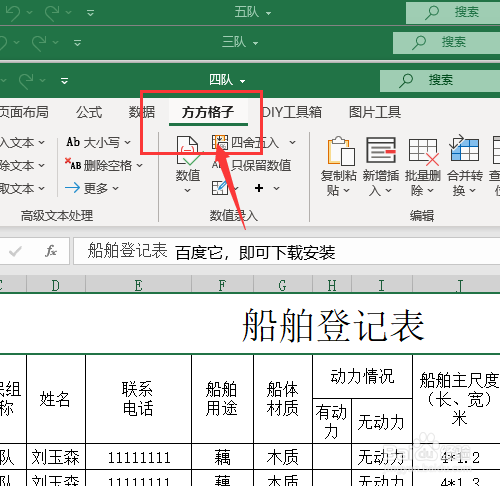
Task: Click the 船舶用途 header cell
Action: click(222, 399)
